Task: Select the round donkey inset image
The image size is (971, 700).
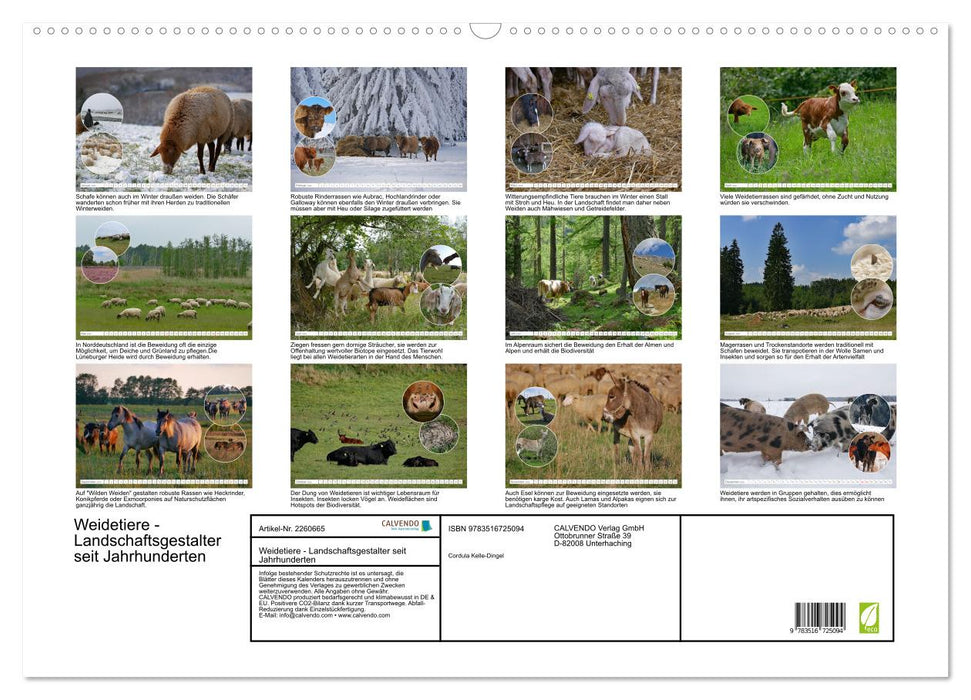Action: [535, 406]
